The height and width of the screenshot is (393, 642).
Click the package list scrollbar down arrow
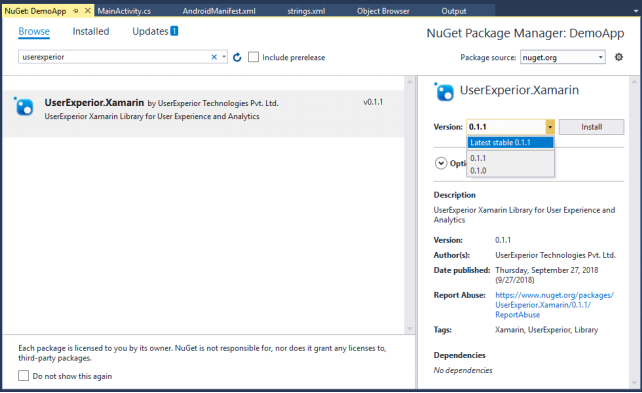tap(409, 329)
